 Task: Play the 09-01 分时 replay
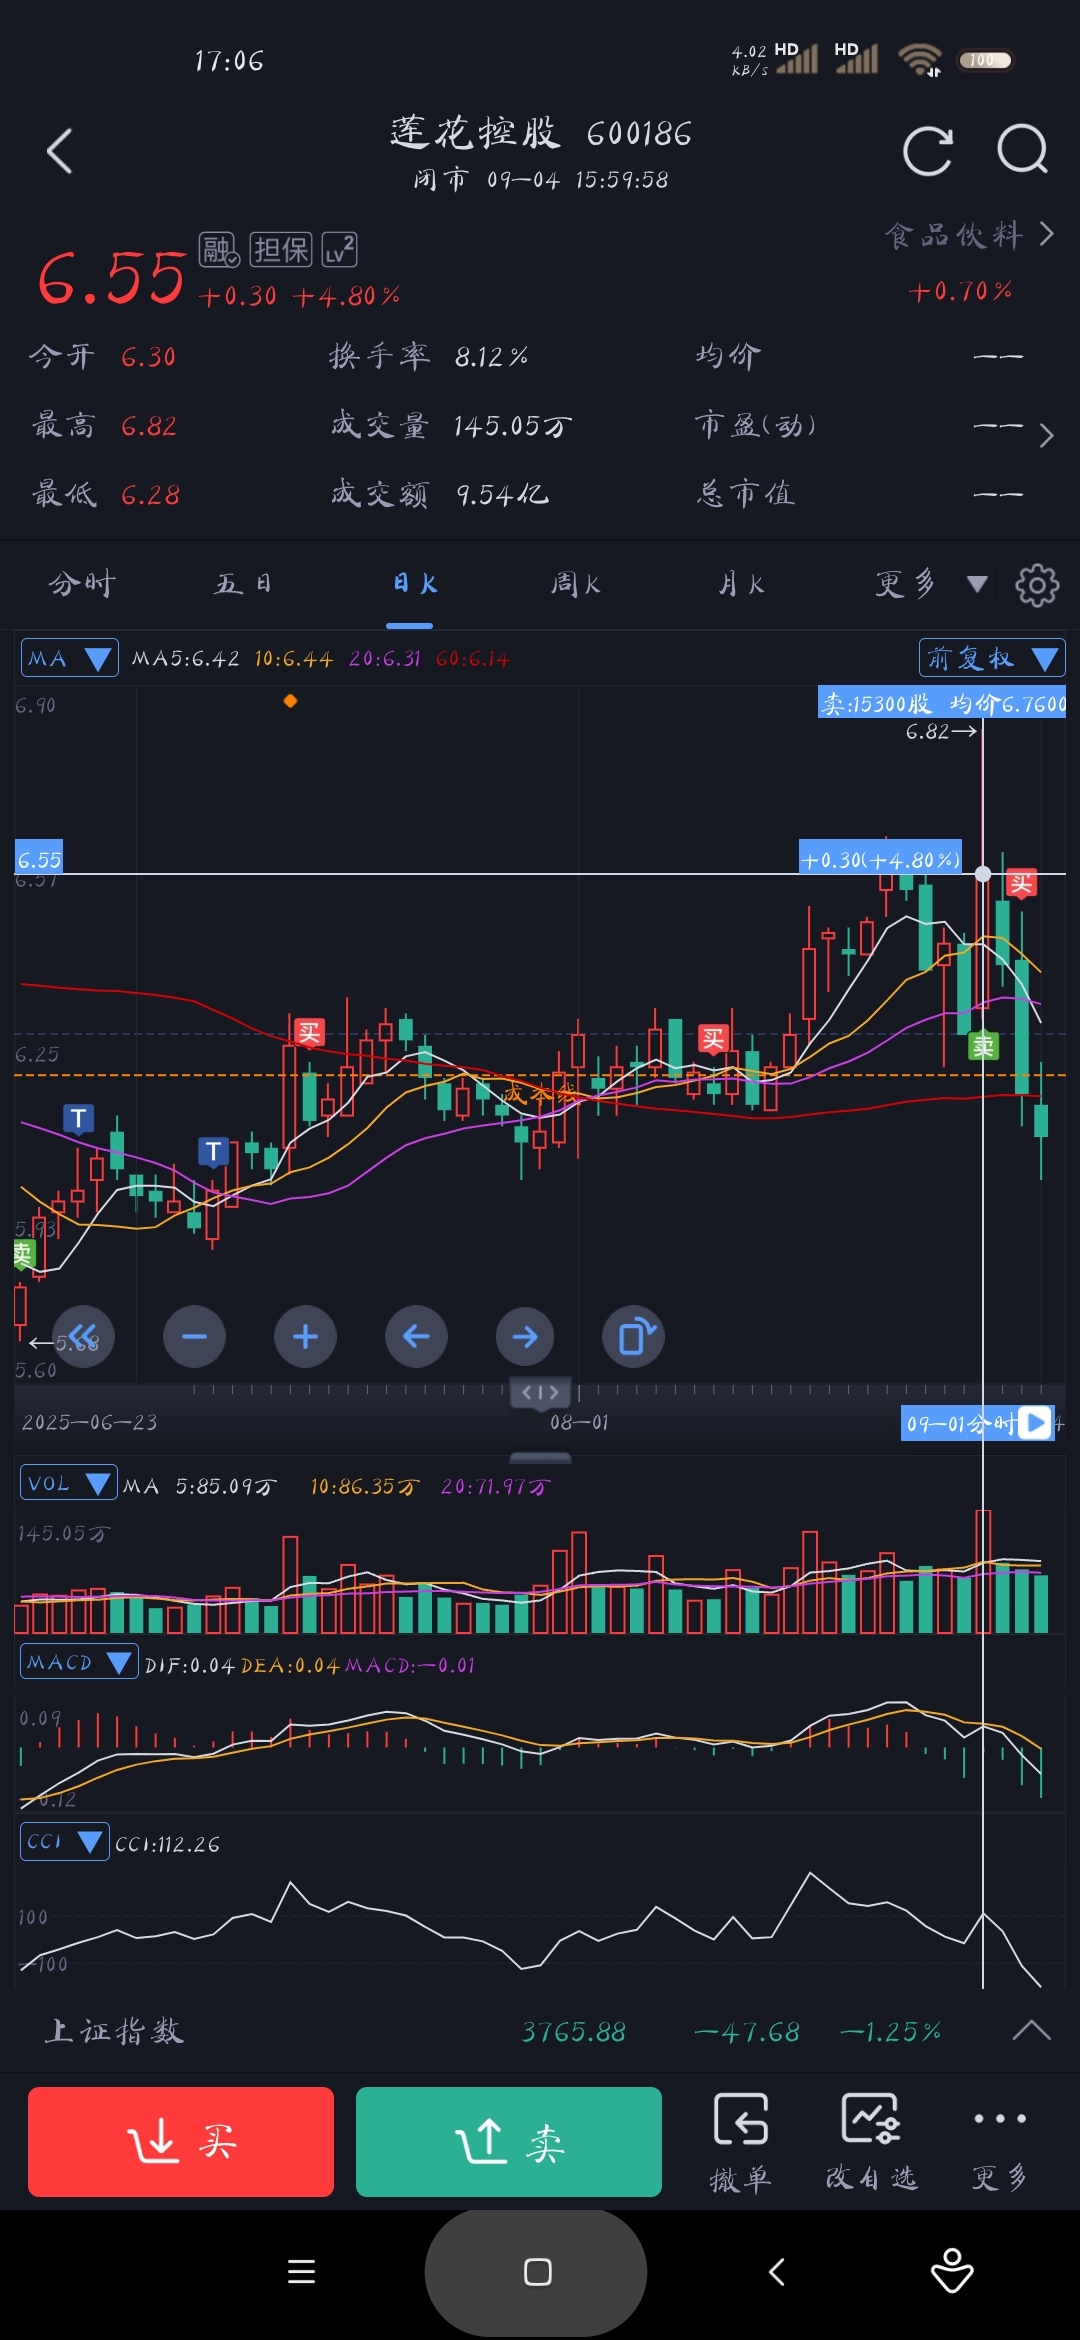tap(1037, 1423)
